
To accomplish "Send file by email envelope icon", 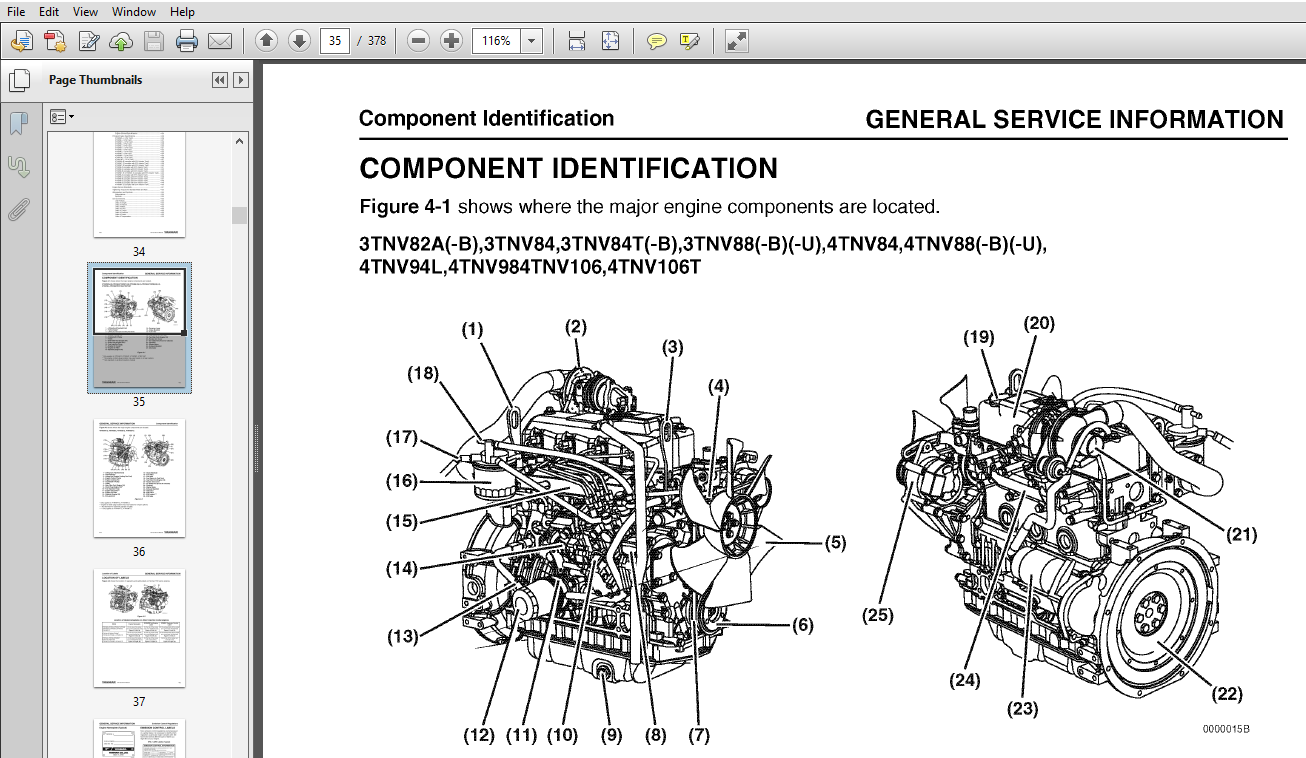I will pos(220,41).
